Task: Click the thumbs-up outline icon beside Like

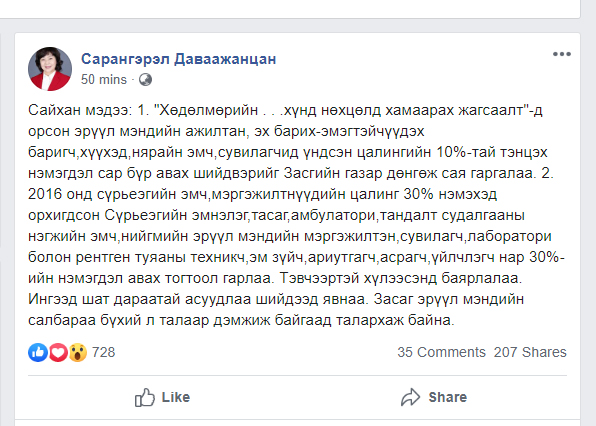Action: (x=144, y=397)
